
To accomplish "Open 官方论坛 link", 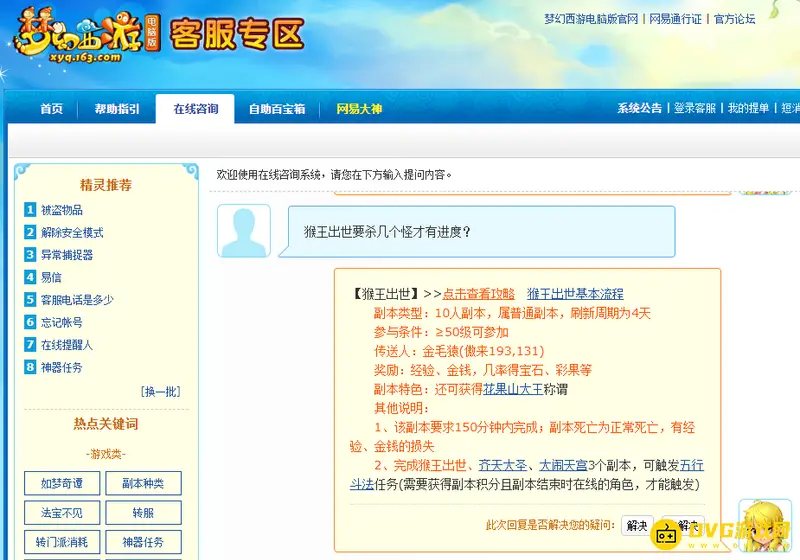I will [x=734, y=19].
